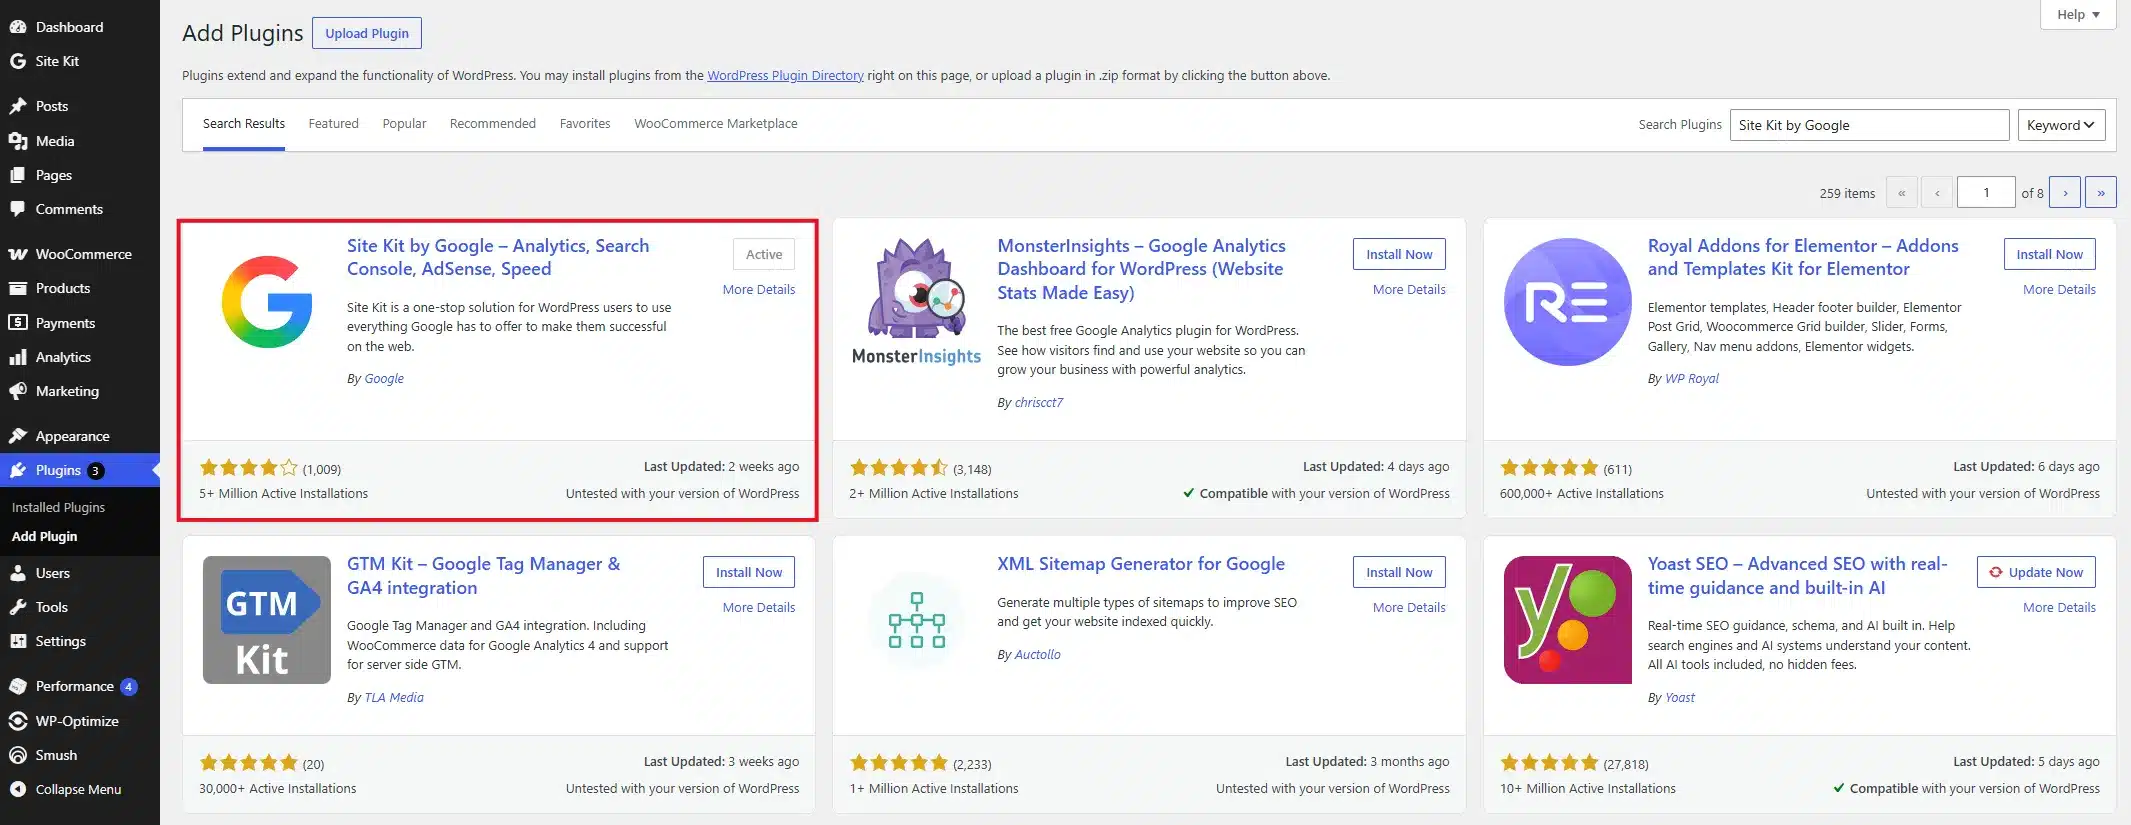Install the MonsterInsights plugin

click(x=1399, y=254)
